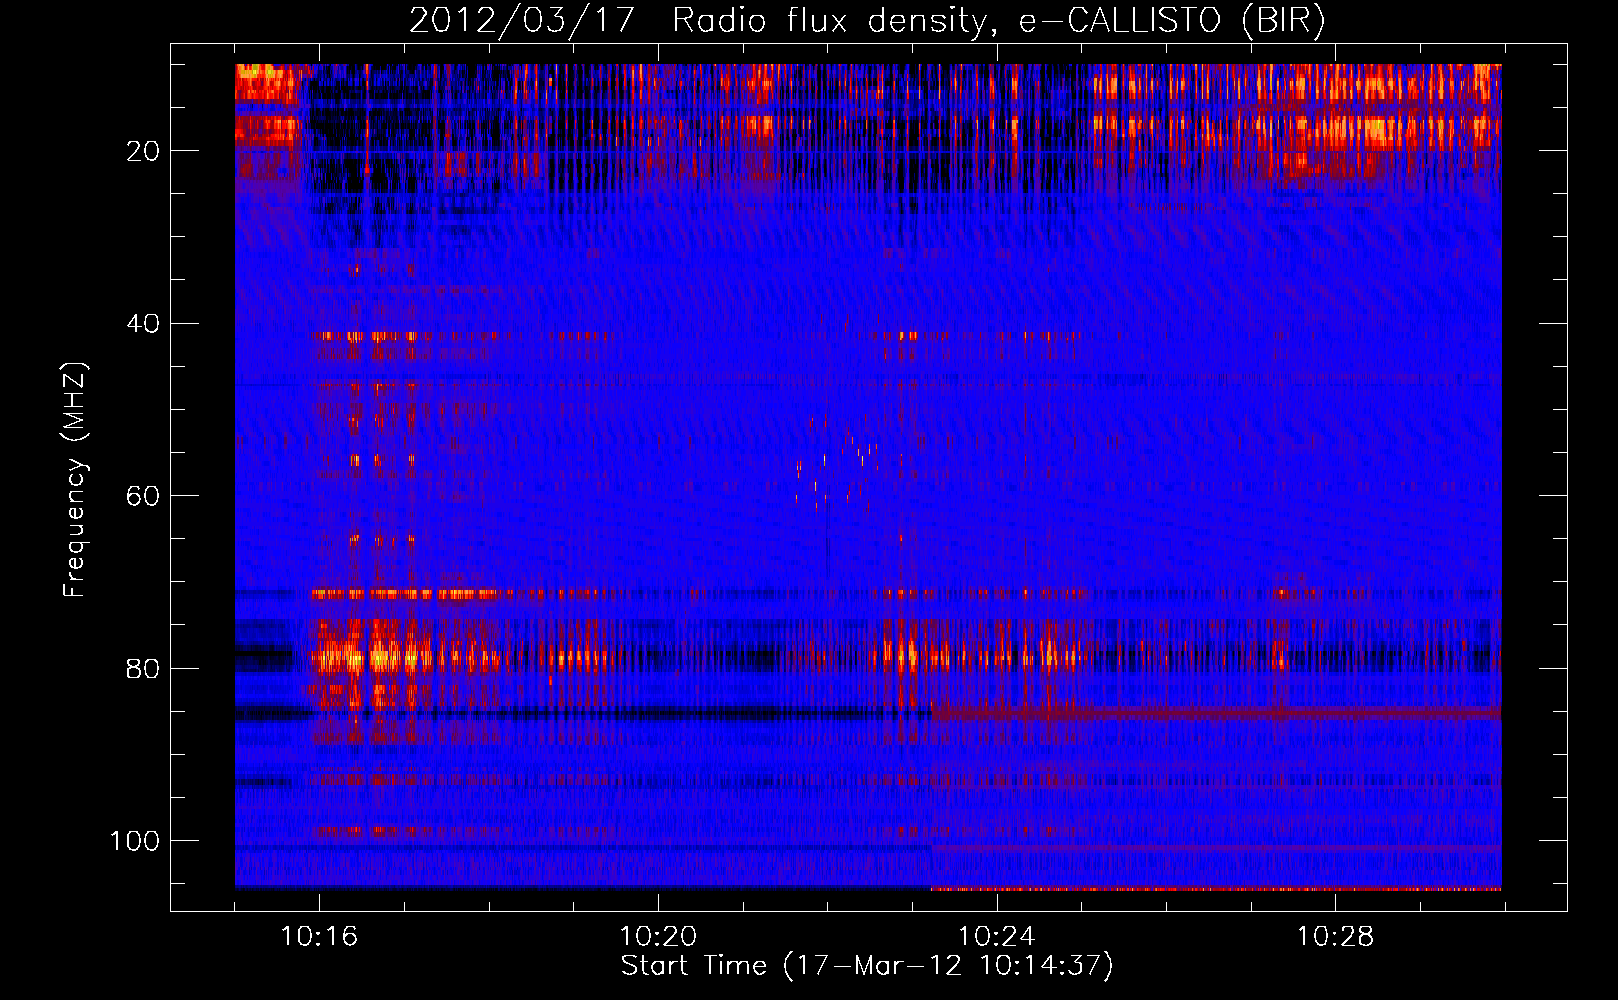Click the '60' frequency tick label

[143, 497]
